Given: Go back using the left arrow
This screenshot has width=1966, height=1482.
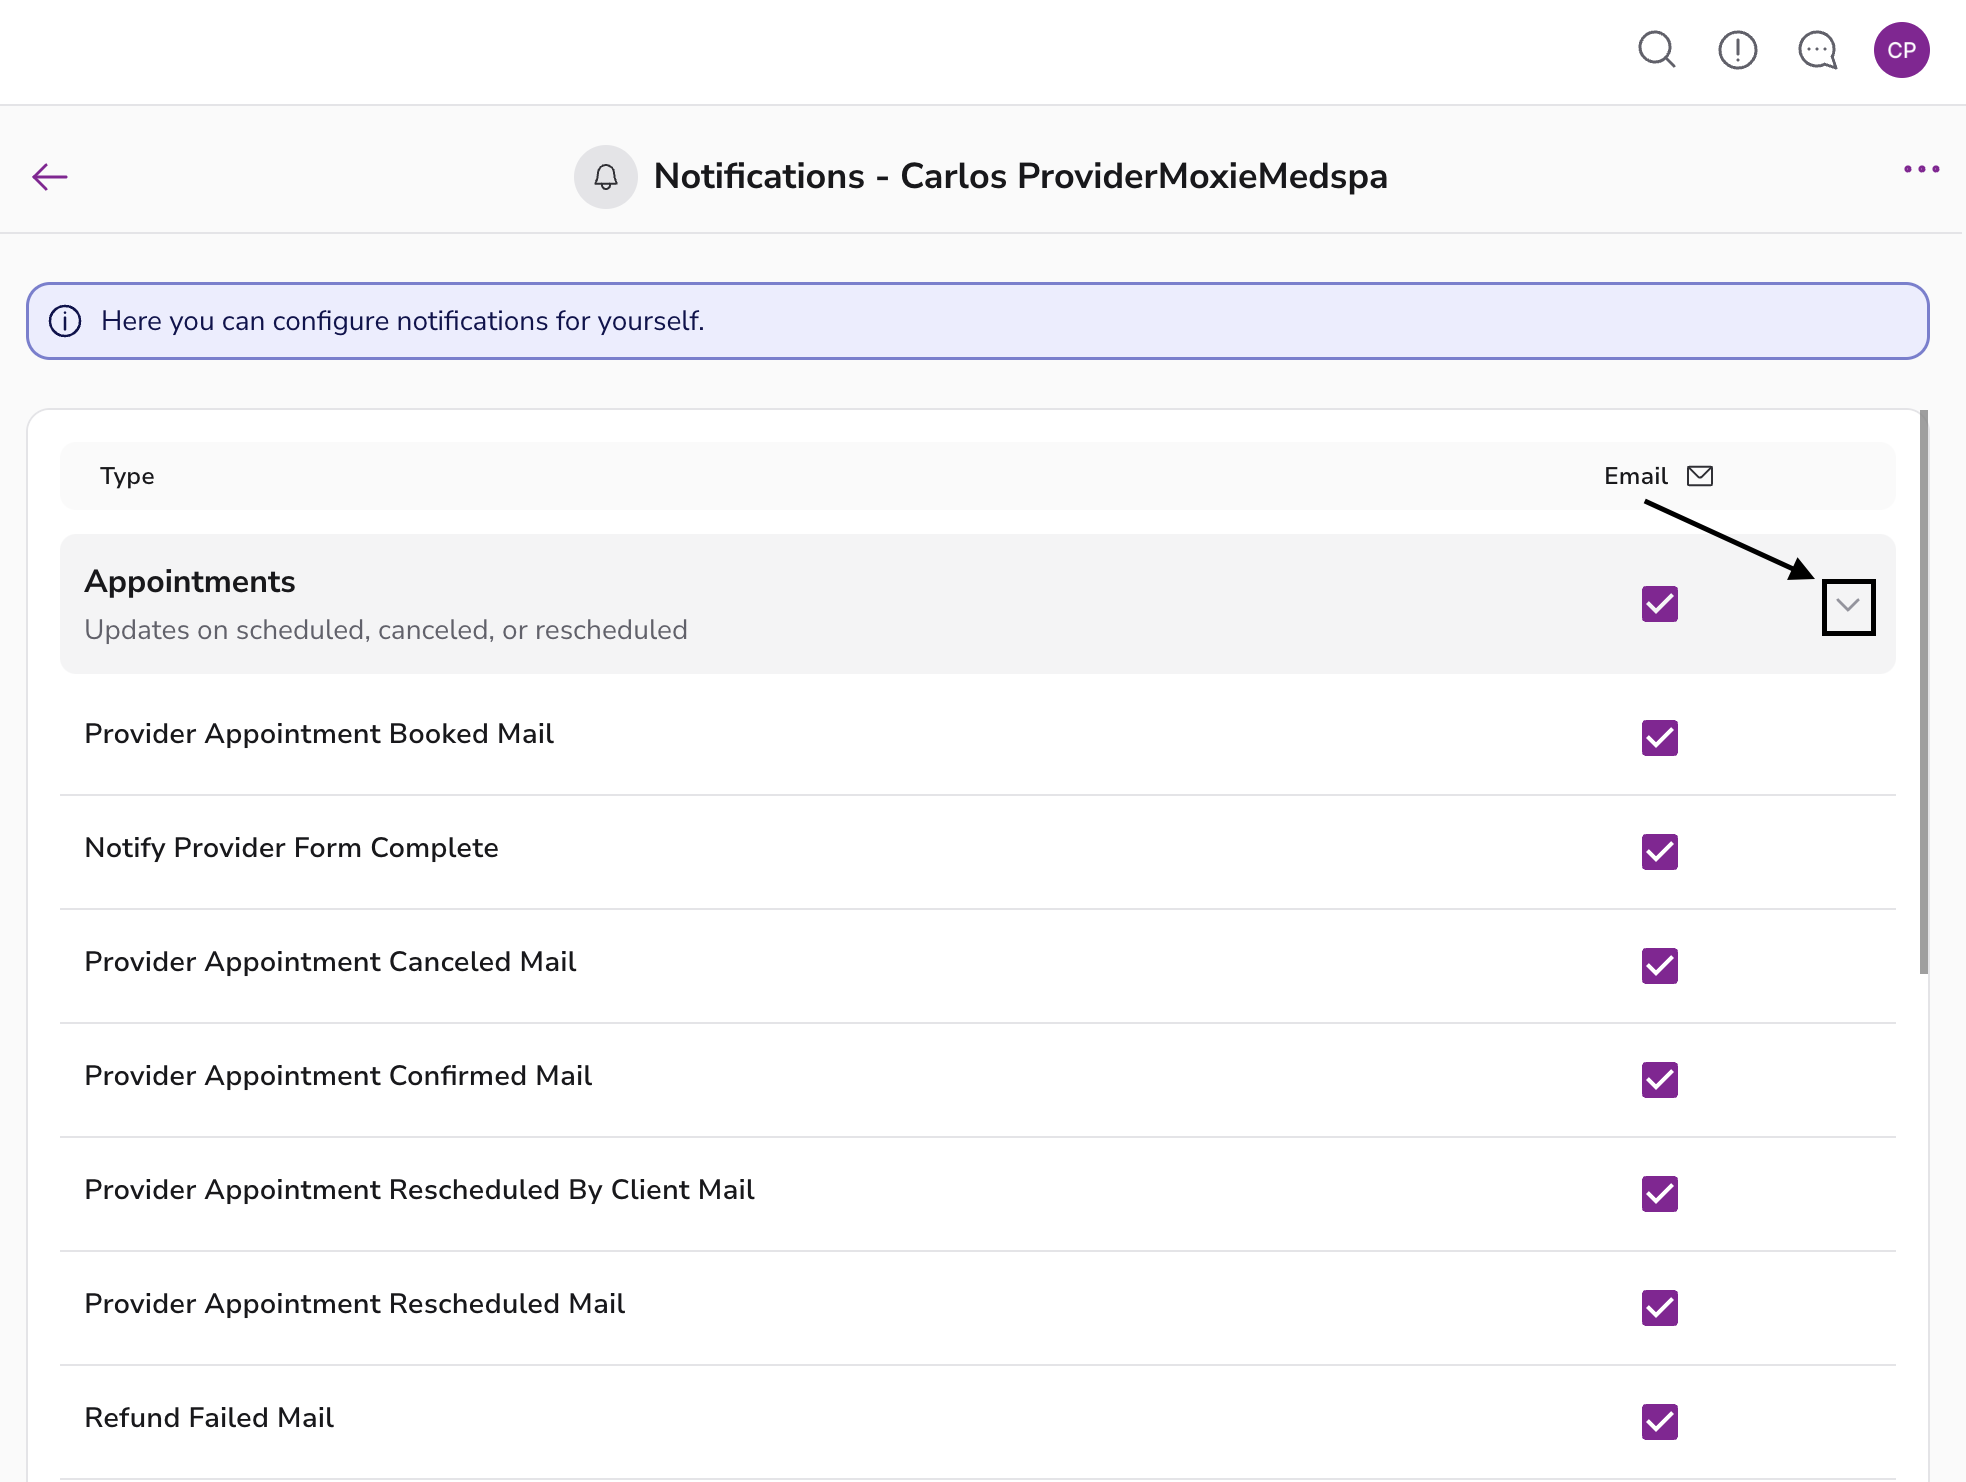Looking at the screenshot, I should pyautogui.click(x=49, y=177).
